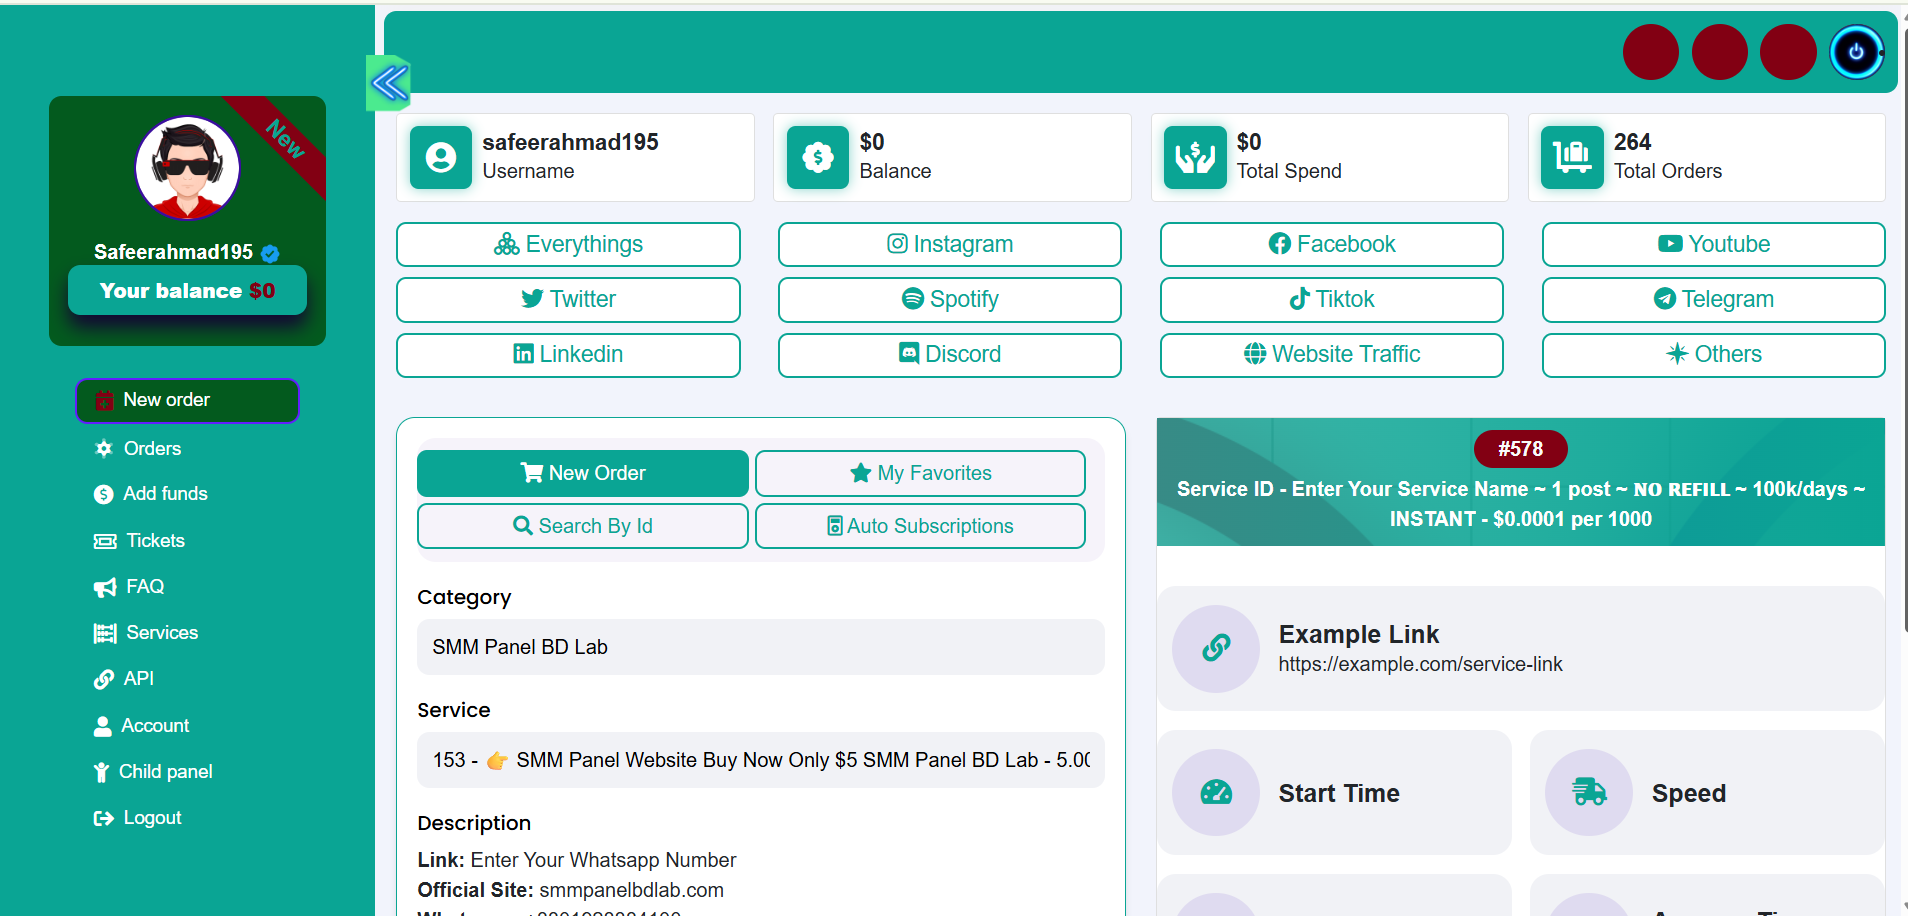Click the smmpanelbdlab.com official site text
Image resolution: width=1908 pixels, height=916 pixels.
tap(631, 890)
